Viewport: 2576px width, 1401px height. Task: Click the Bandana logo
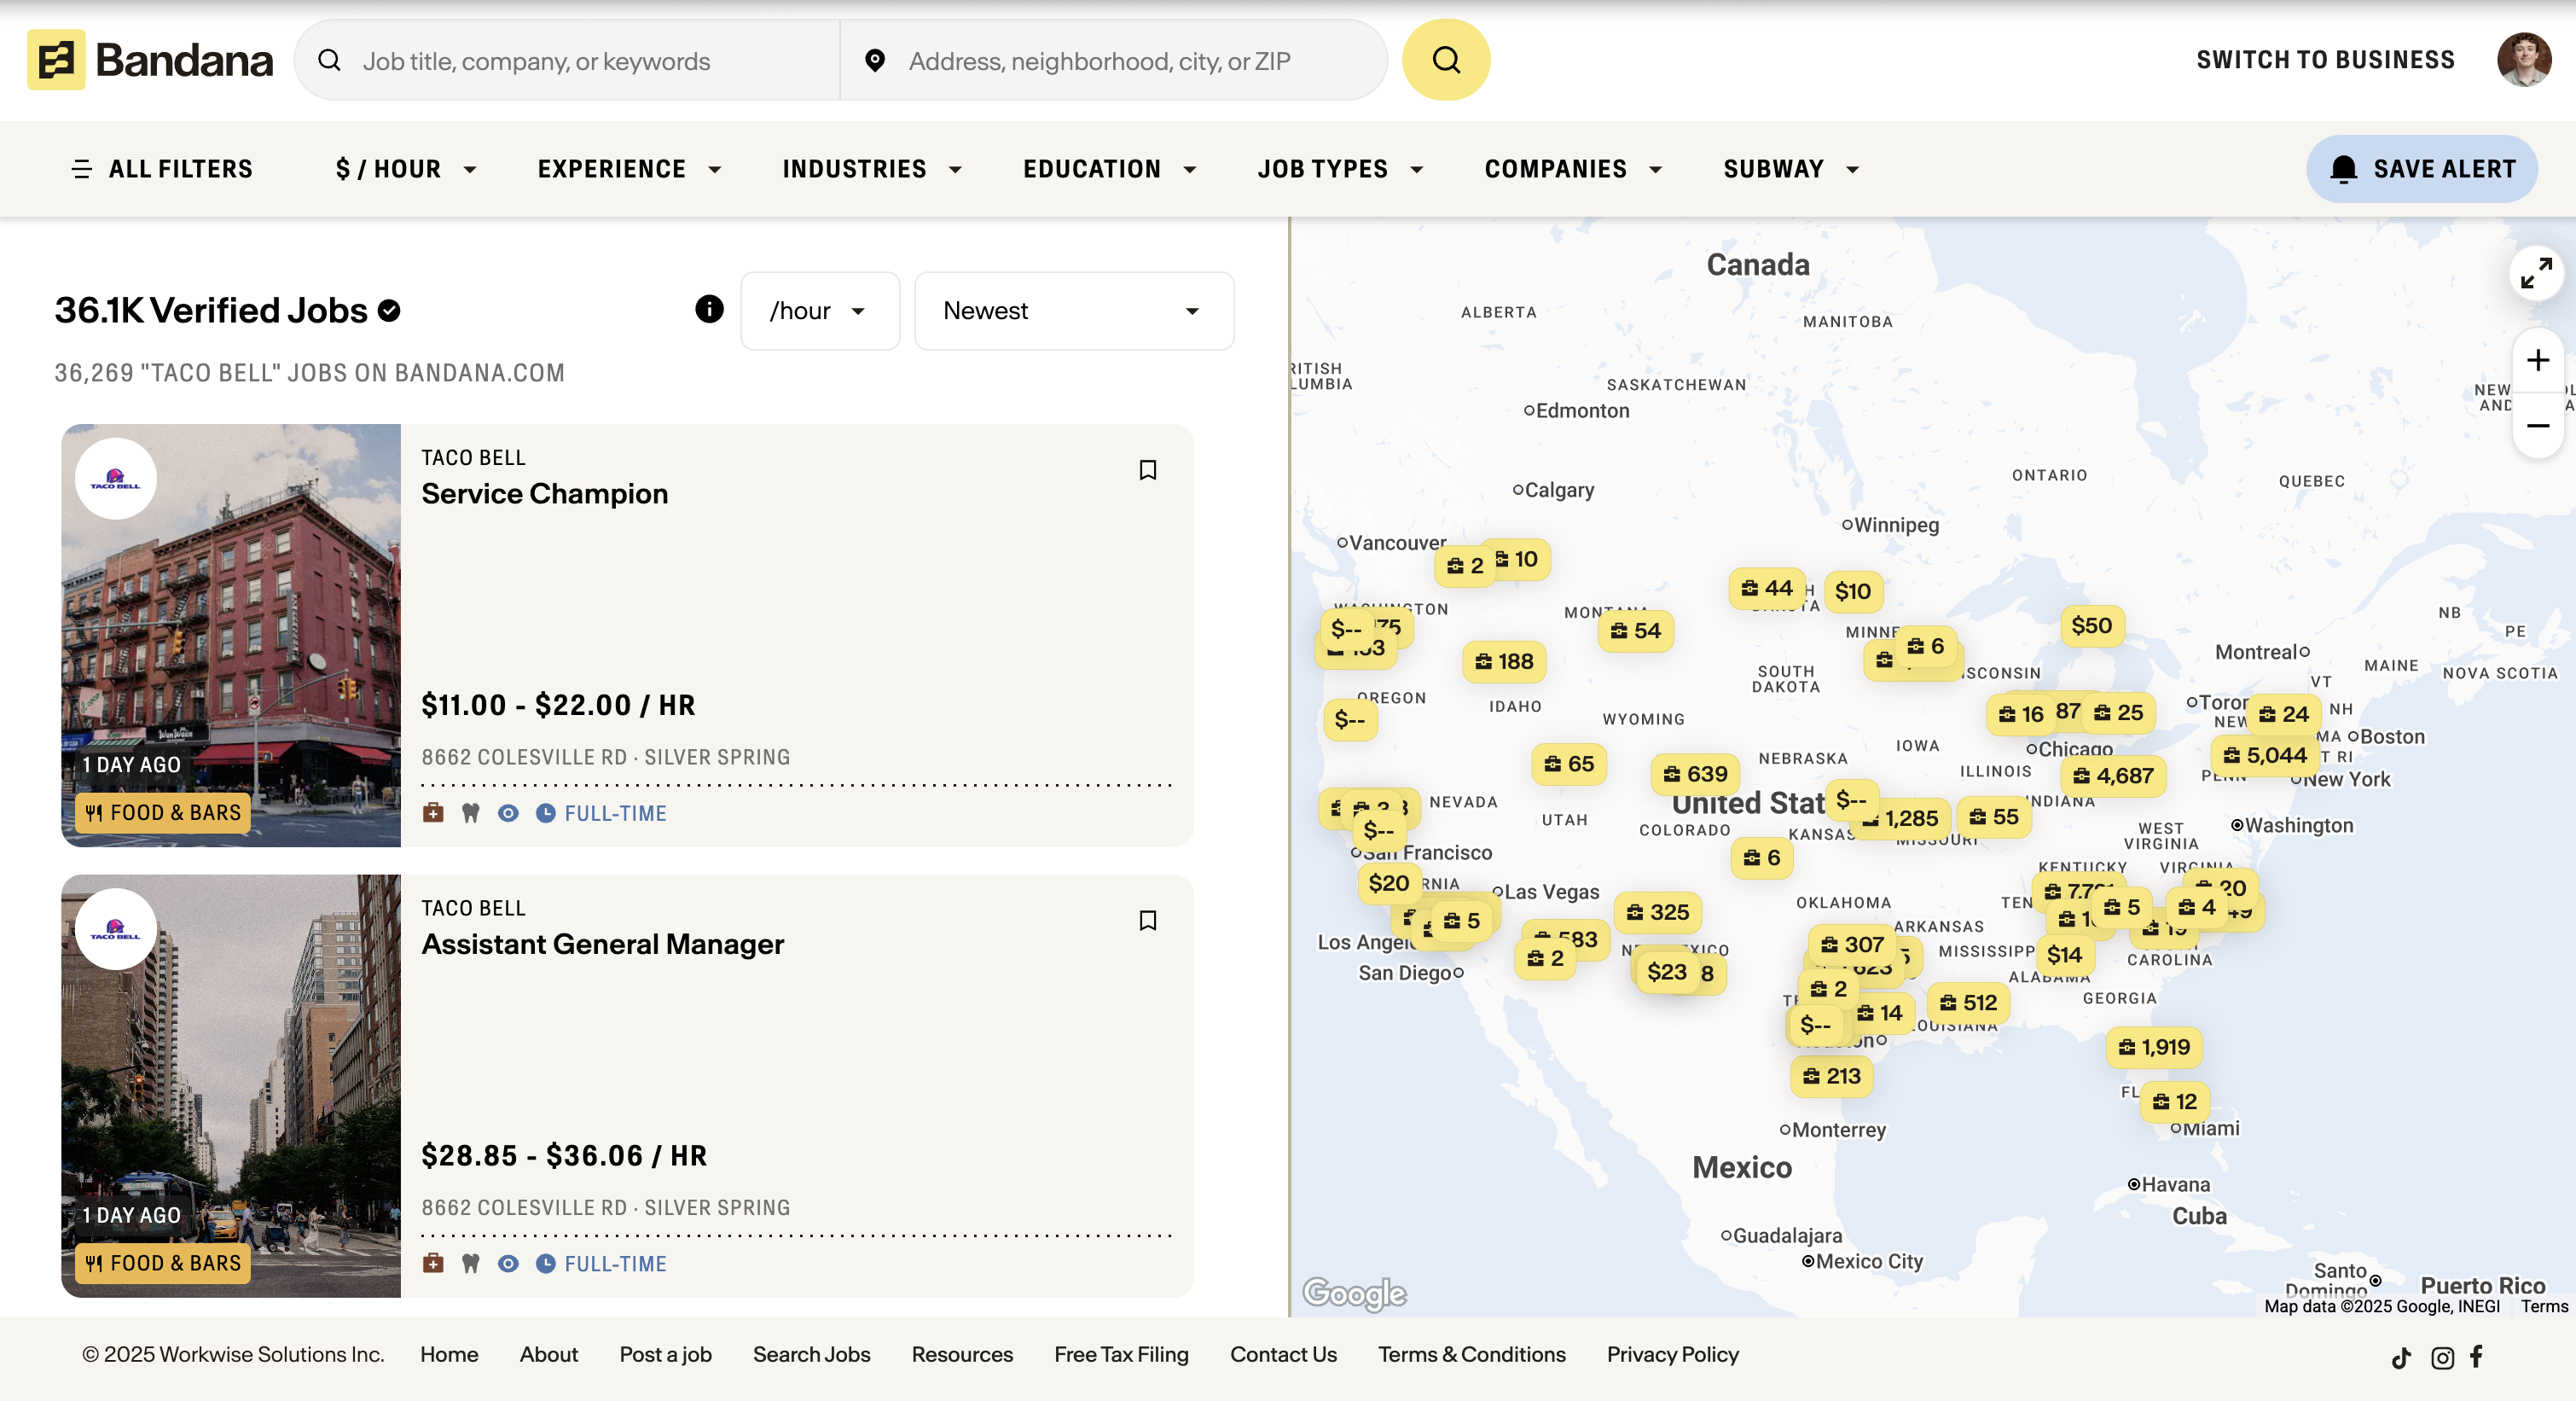click(150, 60)
